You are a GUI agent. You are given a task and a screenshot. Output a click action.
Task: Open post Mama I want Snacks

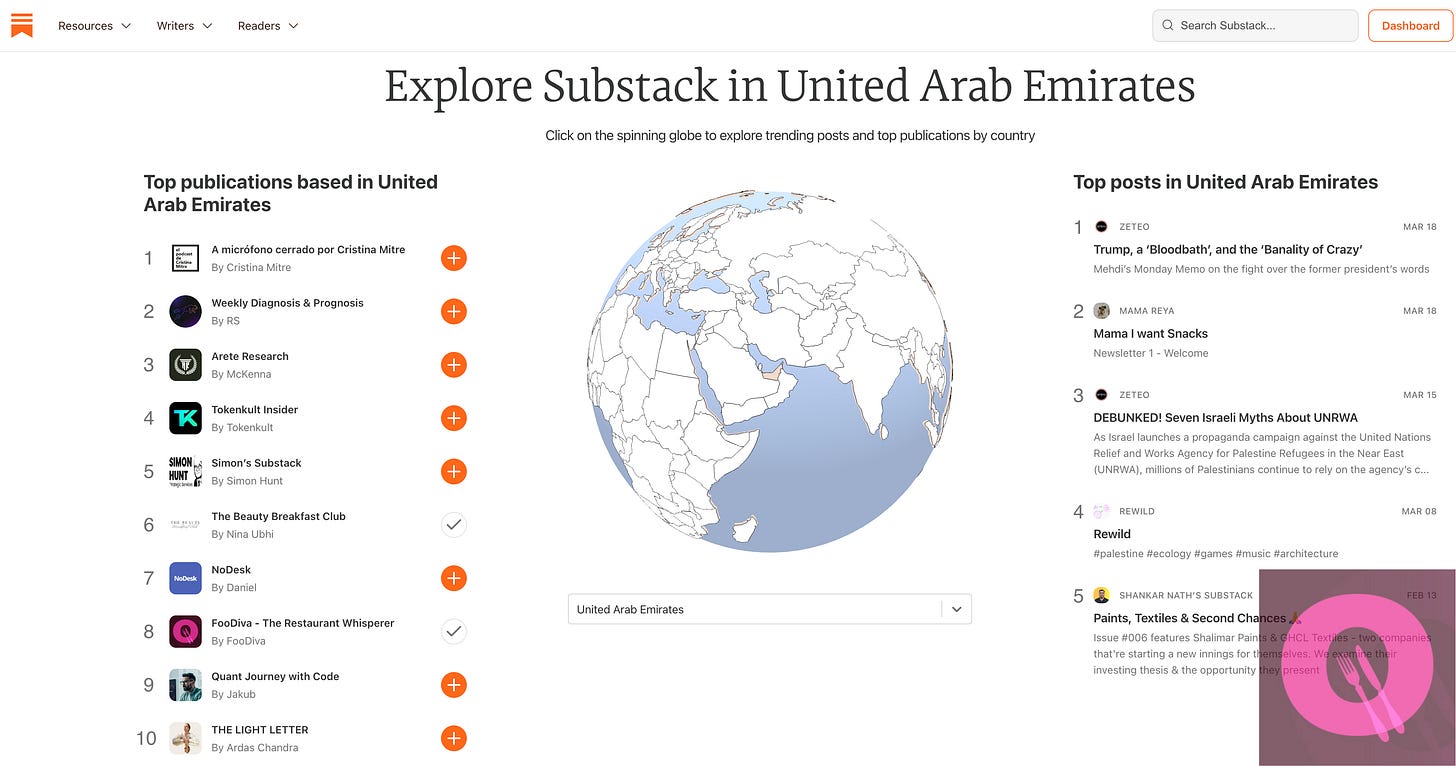coord(1150,333)
